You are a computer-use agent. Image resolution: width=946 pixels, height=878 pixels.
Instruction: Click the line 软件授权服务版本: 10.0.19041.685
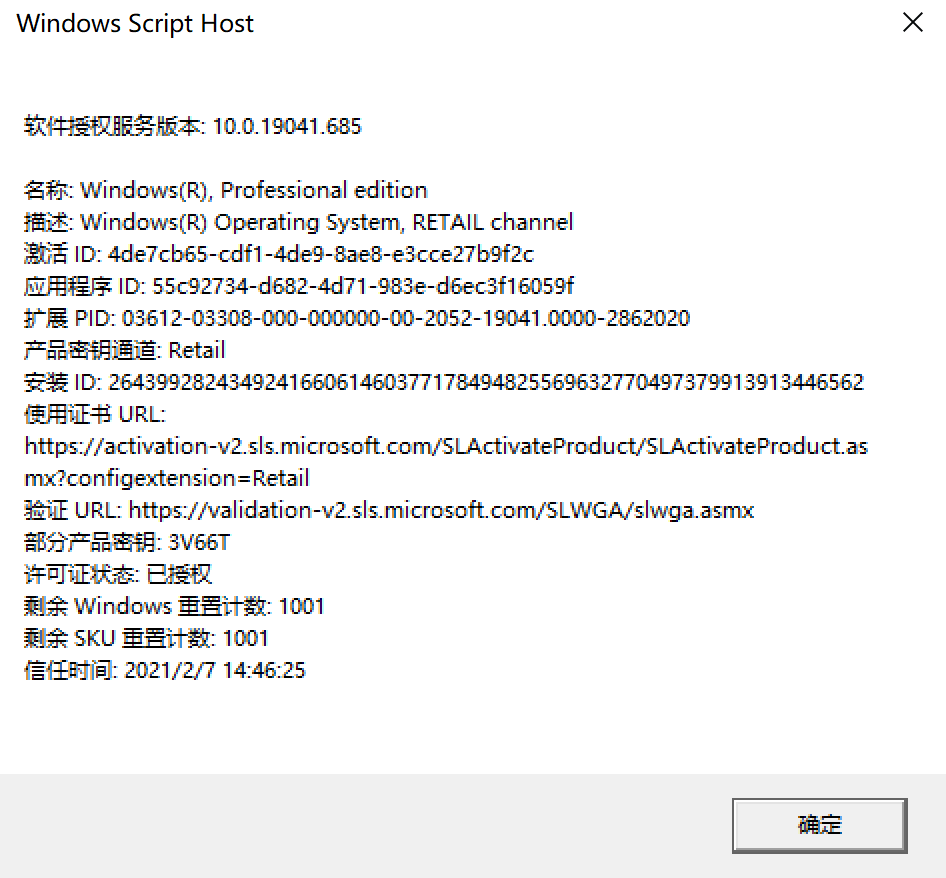pyautogui.click(x=192, y=126)
